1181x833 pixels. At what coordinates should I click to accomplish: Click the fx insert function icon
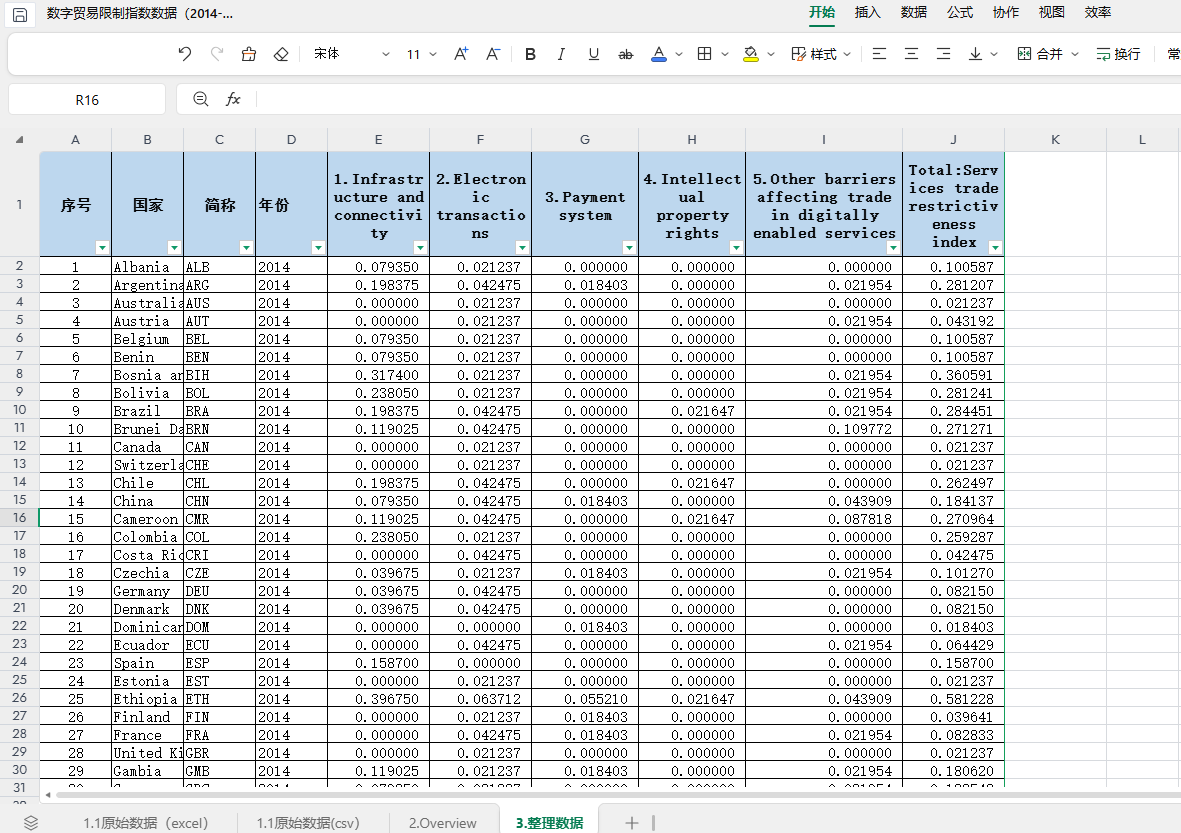(233, 99)
